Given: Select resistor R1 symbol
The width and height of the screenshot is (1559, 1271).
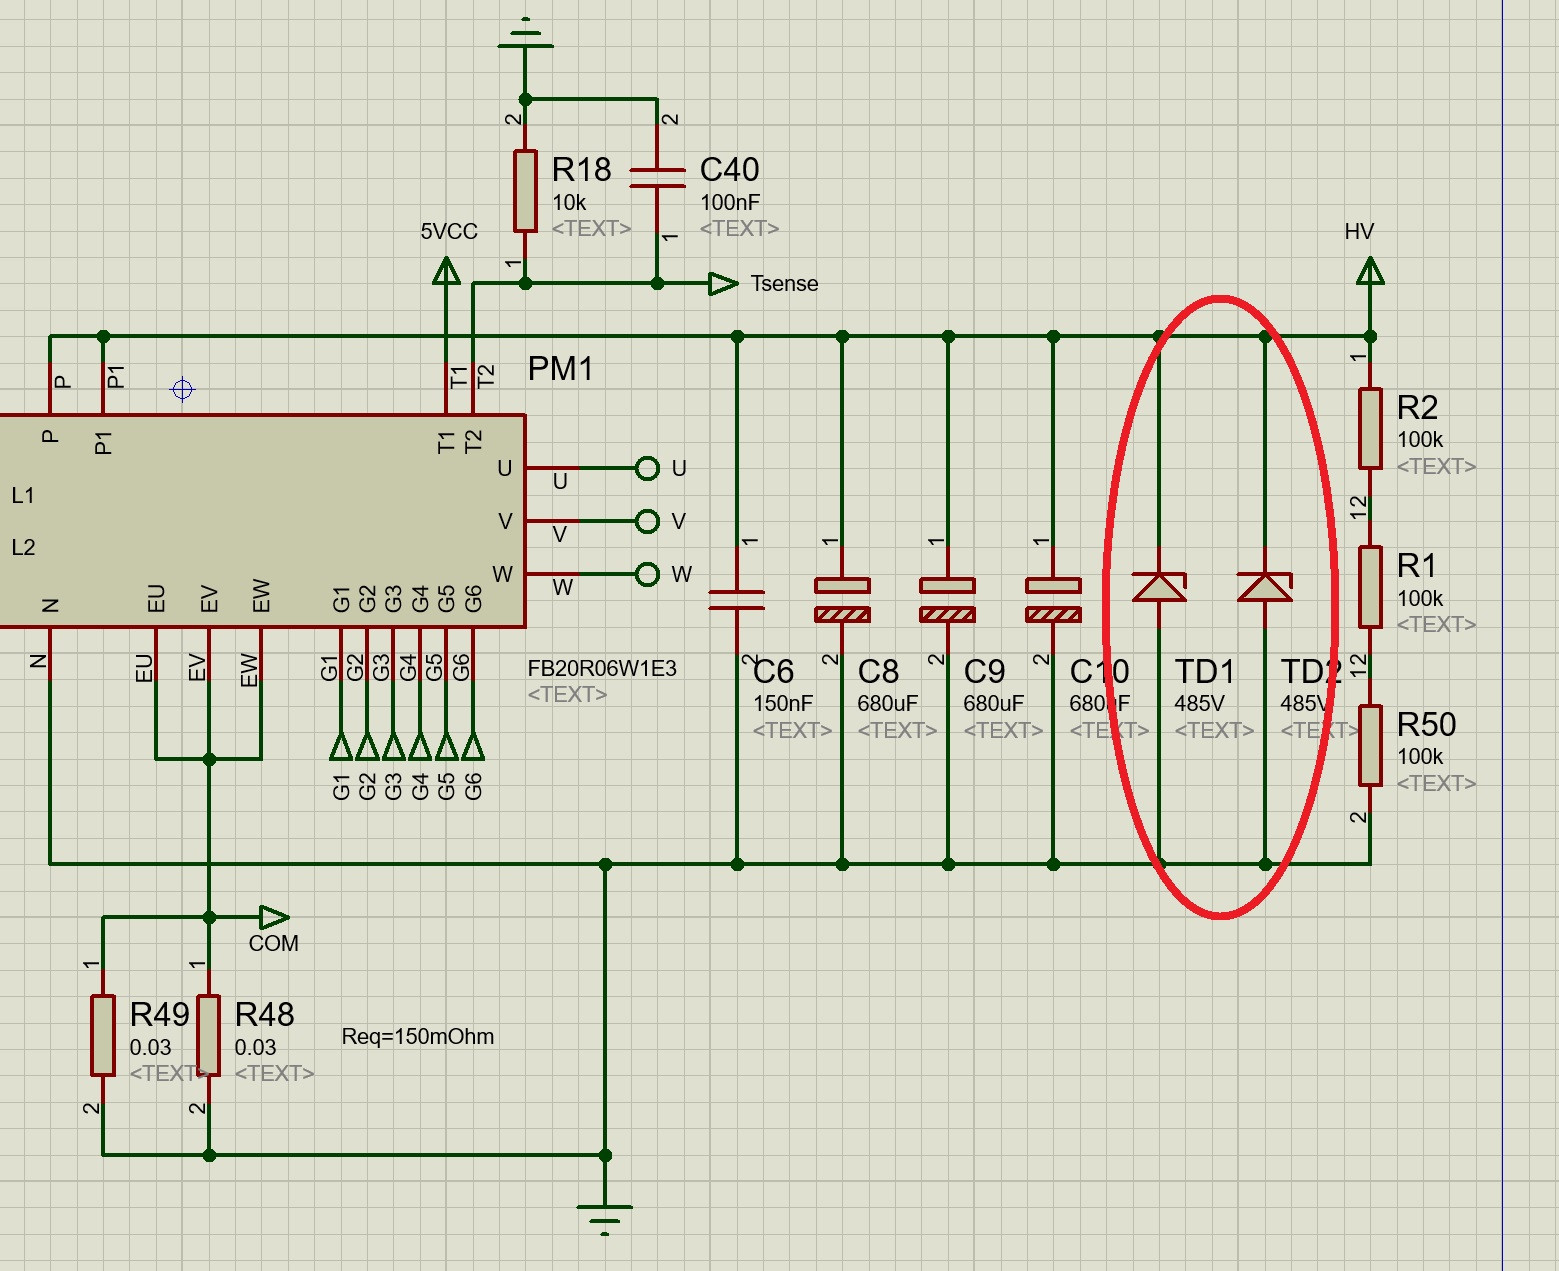Looking at the screenshot, I should pyautogui.click(x=1370, y=587).
